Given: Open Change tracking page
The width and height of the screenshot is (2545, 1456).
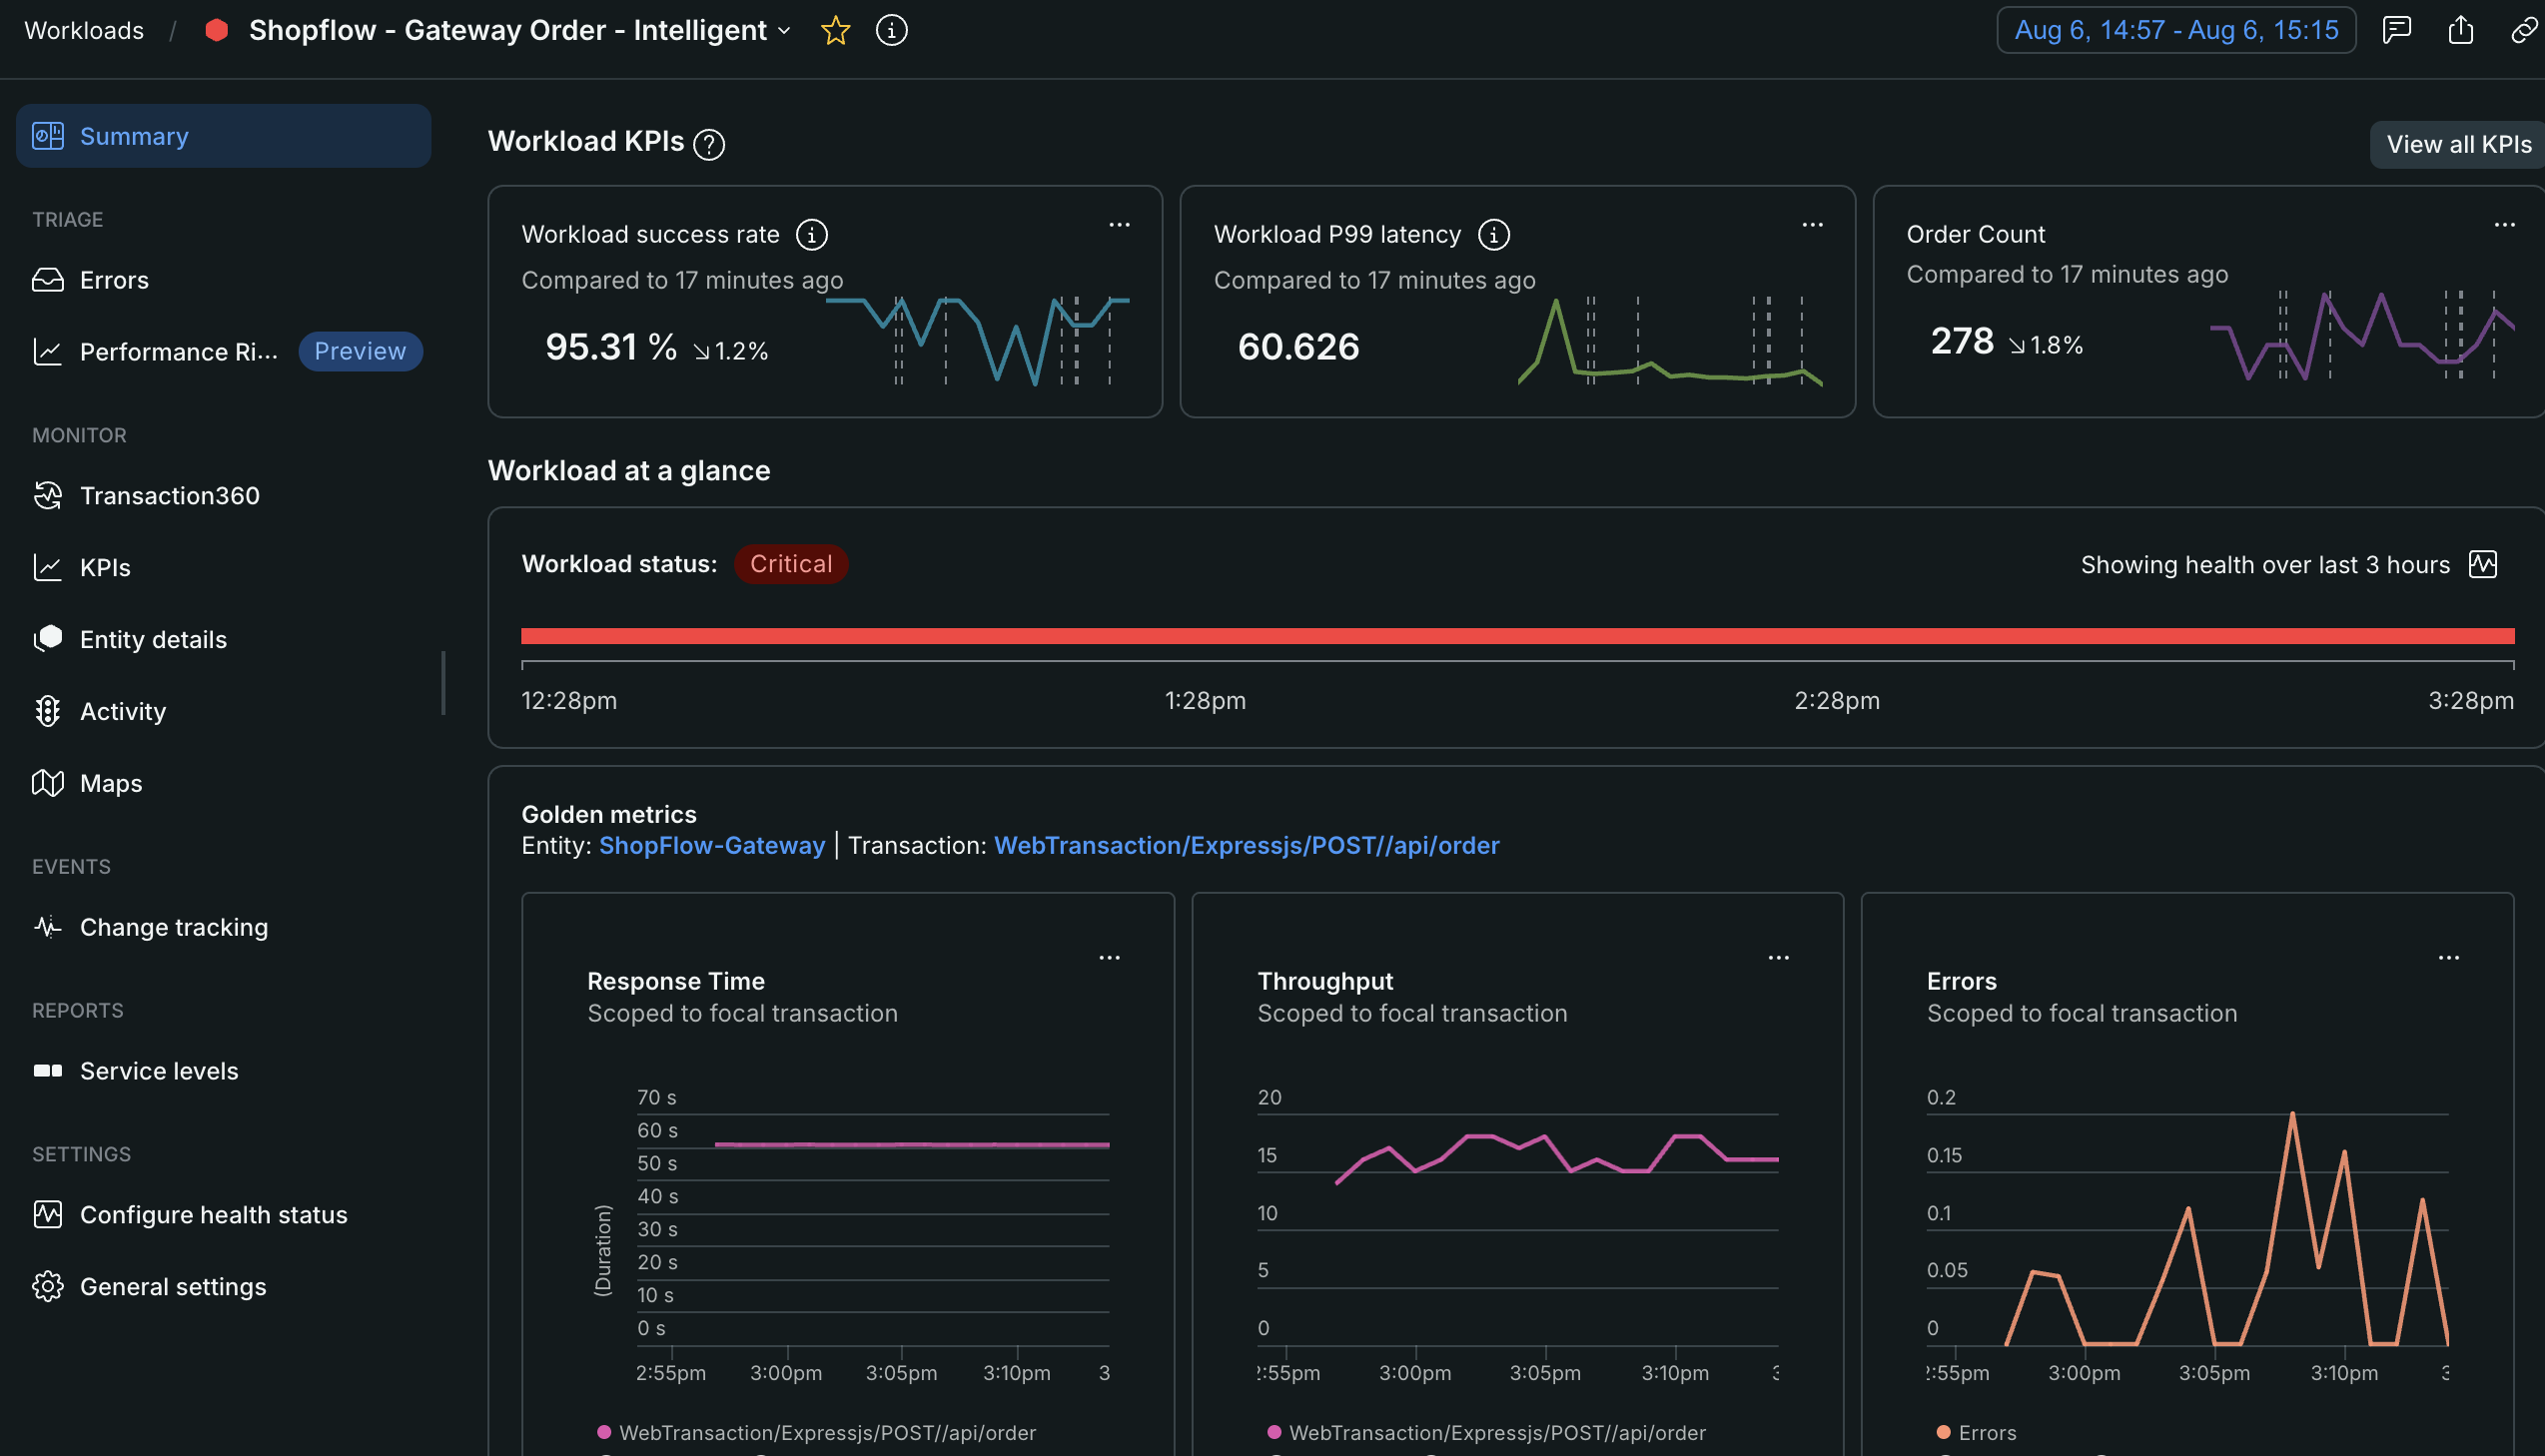Looking at the screenshot, I should tap(174, 927).
